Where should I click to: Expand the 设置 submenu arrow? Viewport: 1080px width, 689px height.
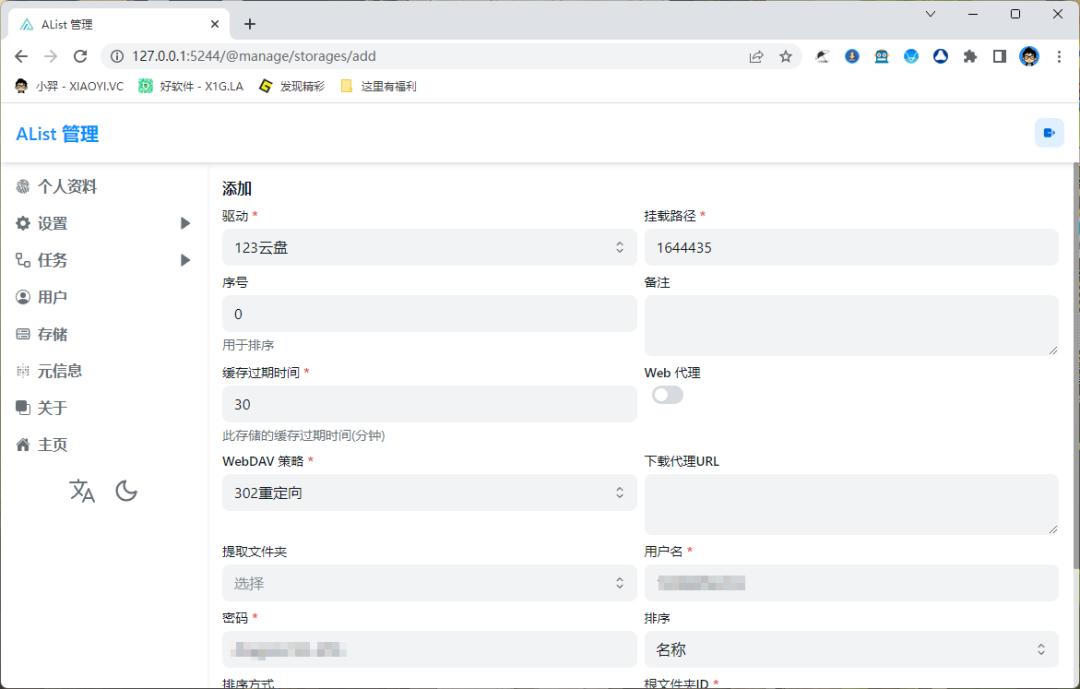pos(185,223)
